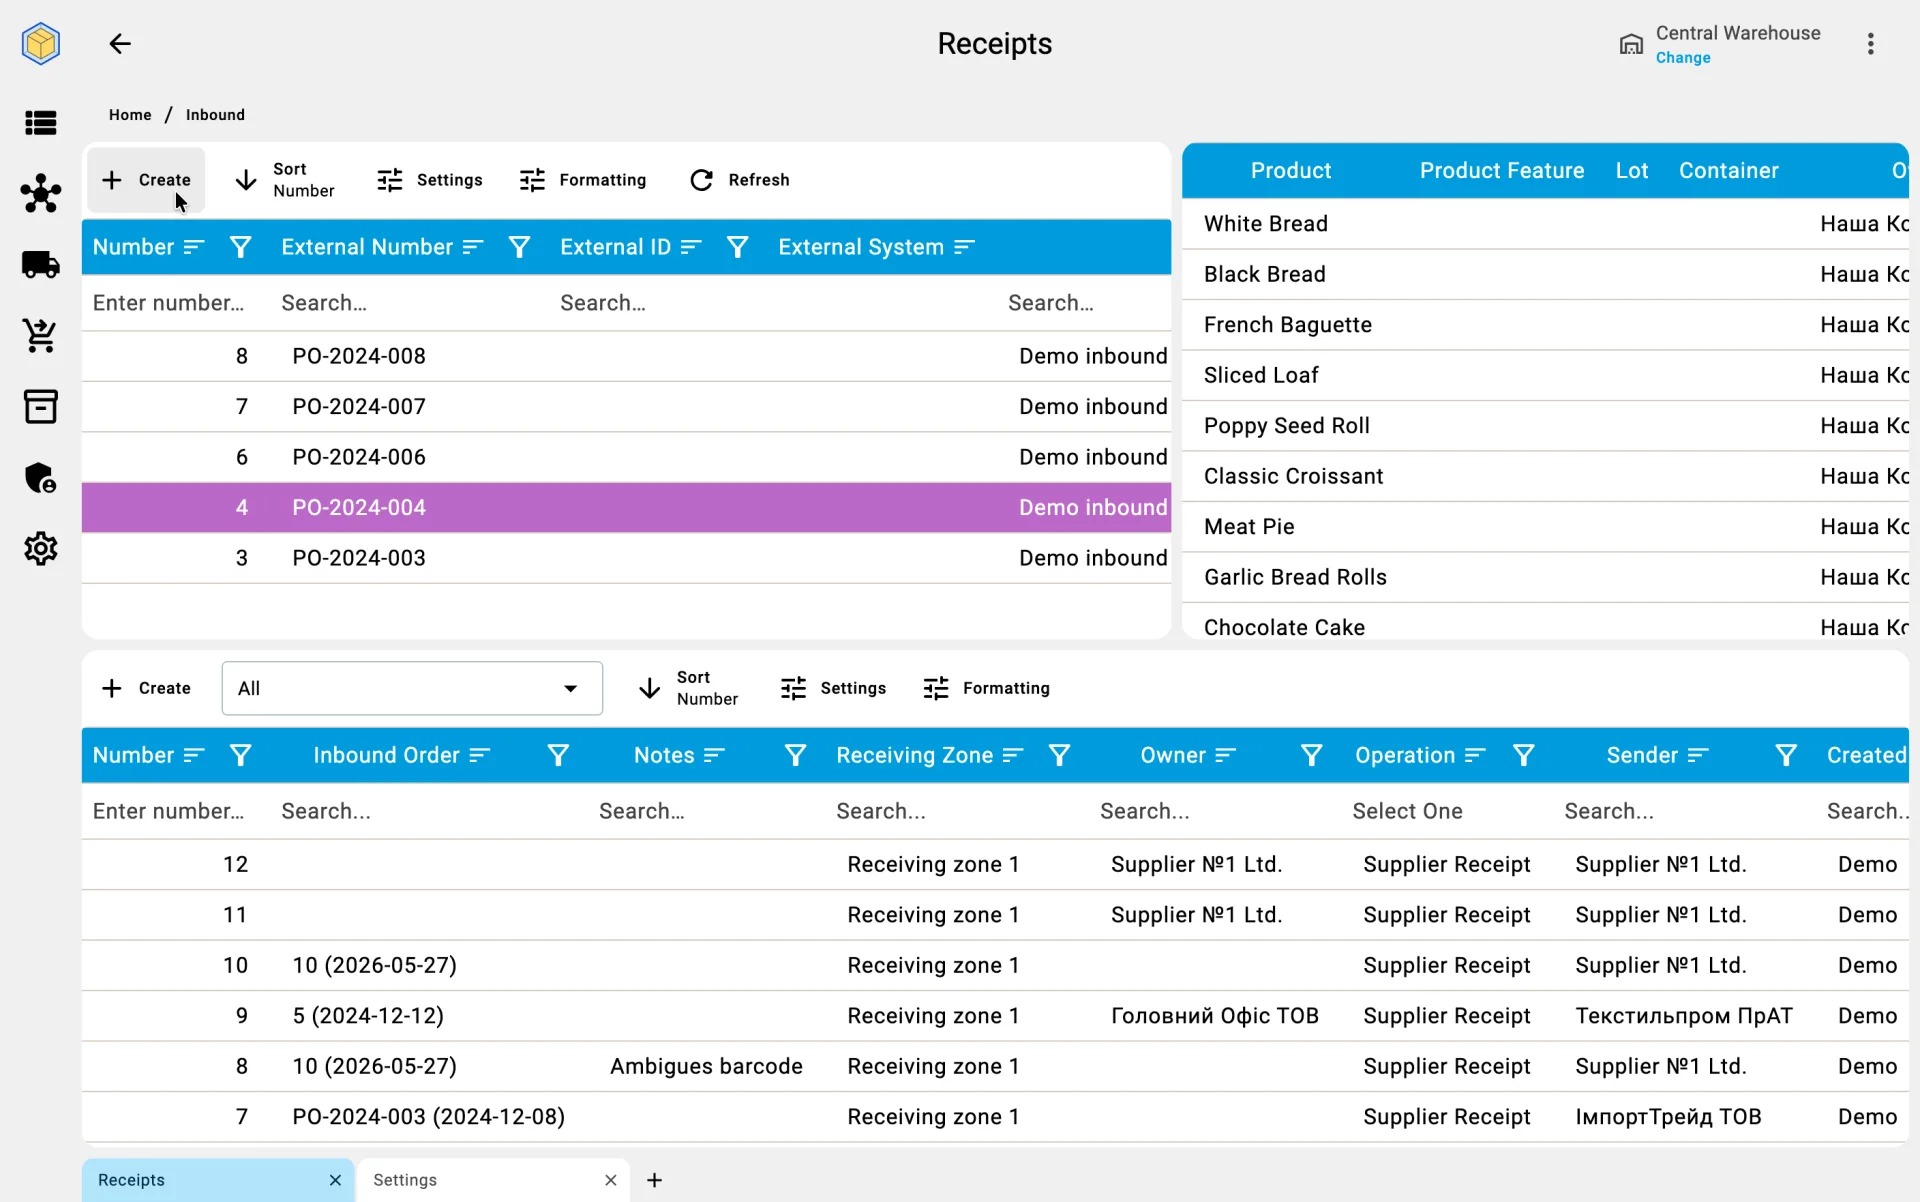Go to Inbound breadcrumb

(215, 115)
